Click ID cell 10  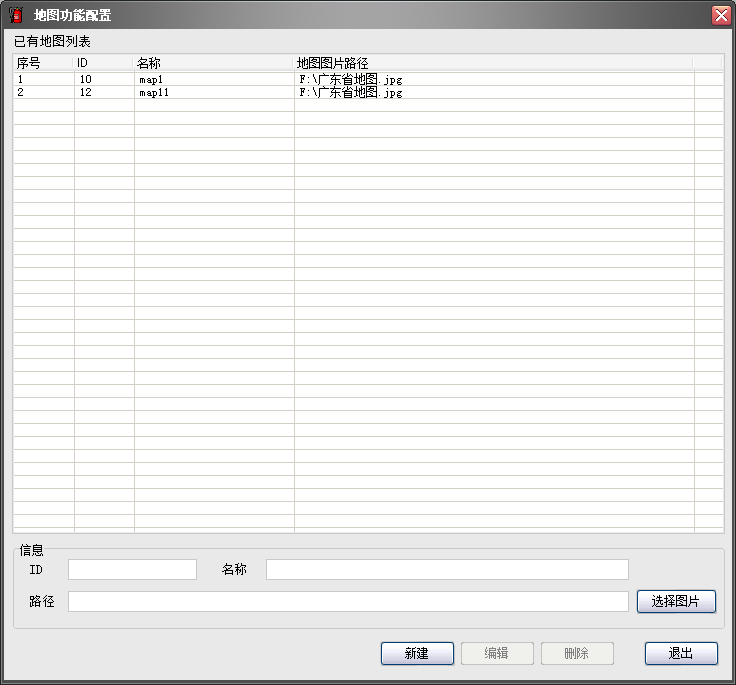(x=104, y=79)
